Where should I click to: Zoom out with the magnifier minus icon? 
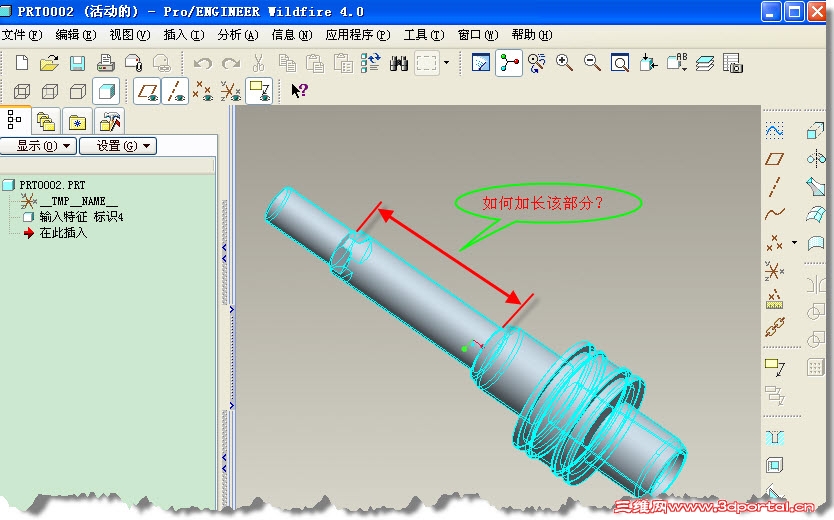pyautogui.click(x=592, y=63)
